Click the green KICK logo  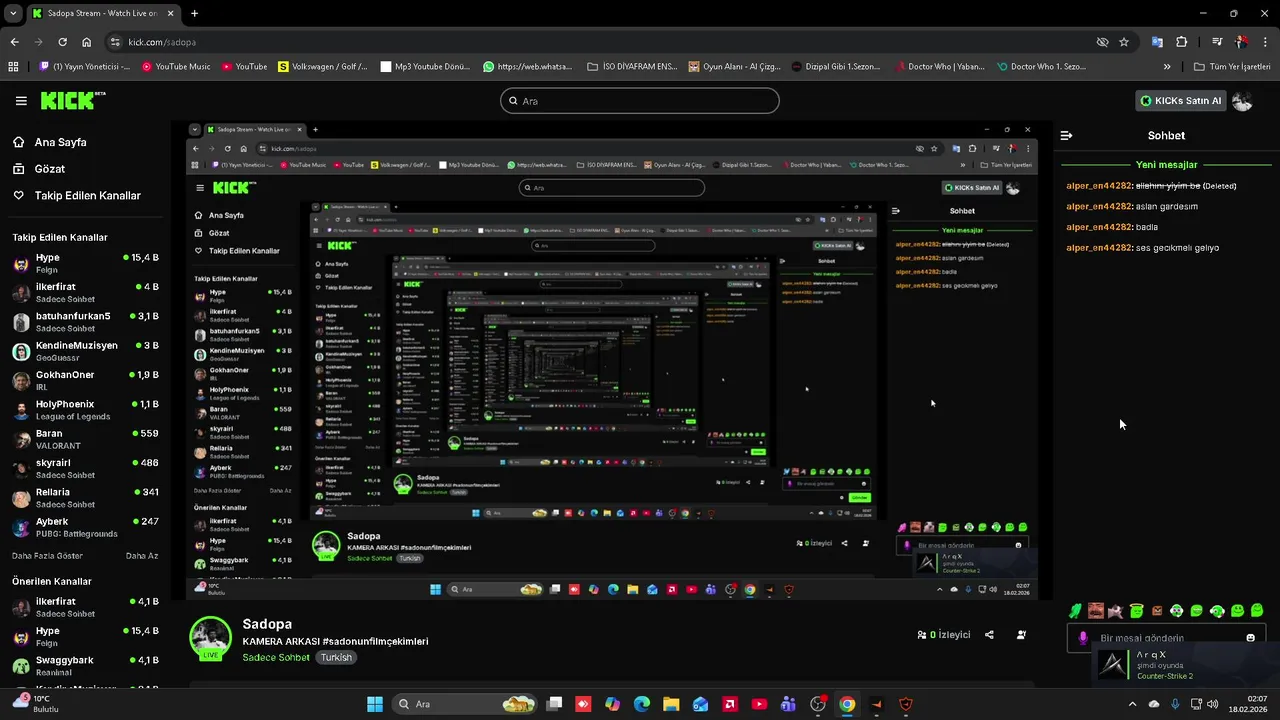pos(73,100)
